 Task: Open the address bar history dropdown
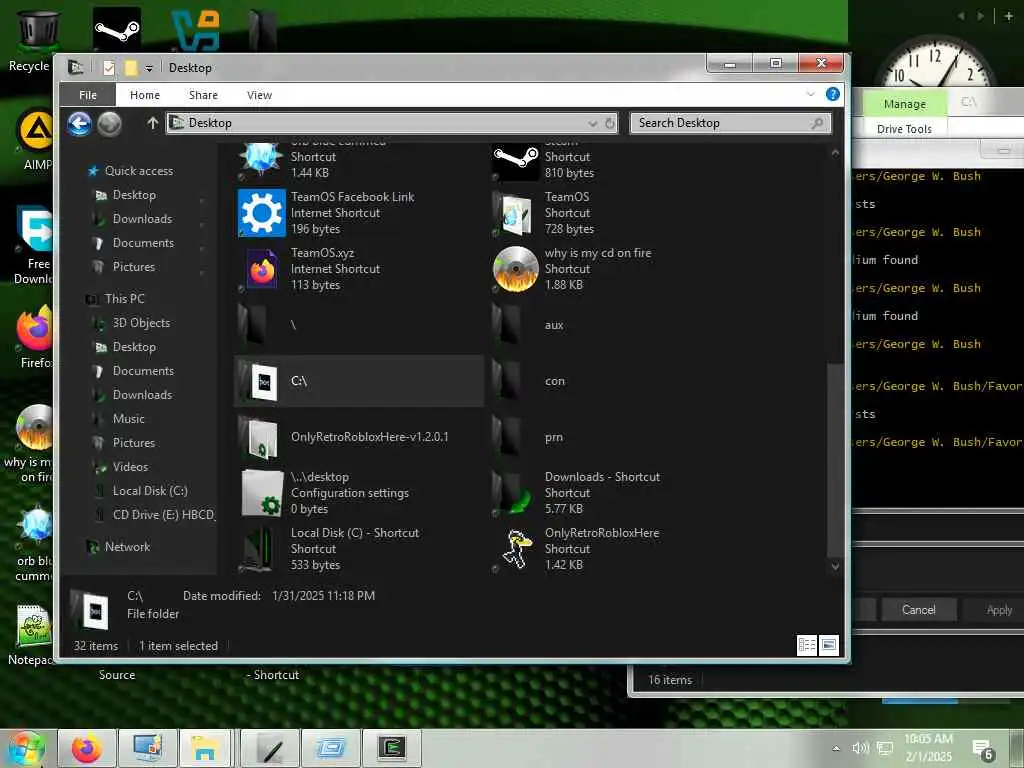[x=592, y=123]
